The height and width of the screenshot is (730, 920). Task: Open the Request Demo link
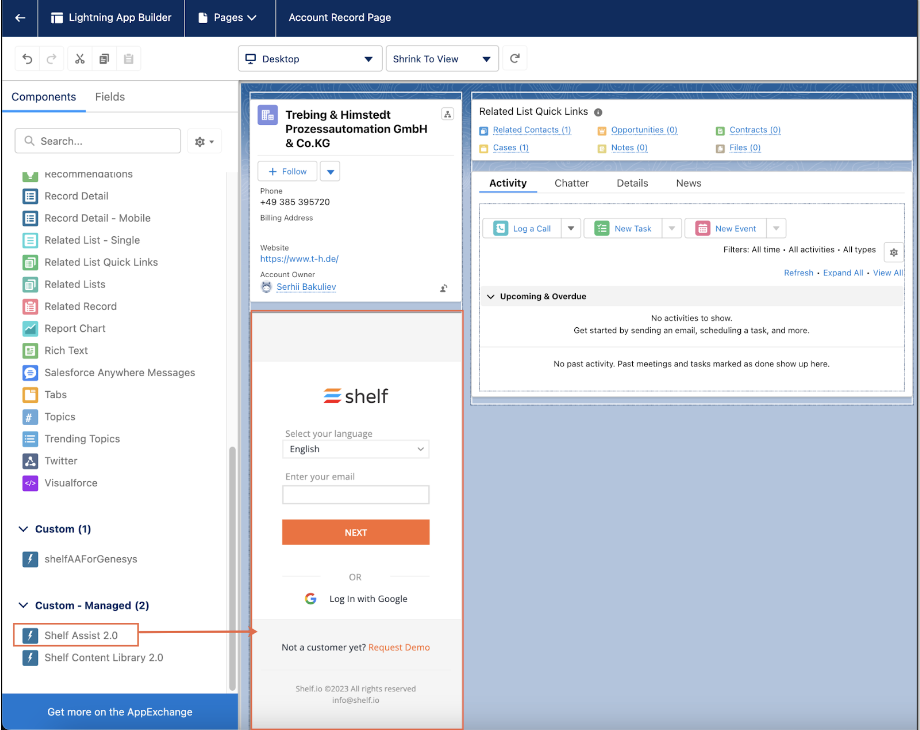pyautogui.click(x=399, y=647)
